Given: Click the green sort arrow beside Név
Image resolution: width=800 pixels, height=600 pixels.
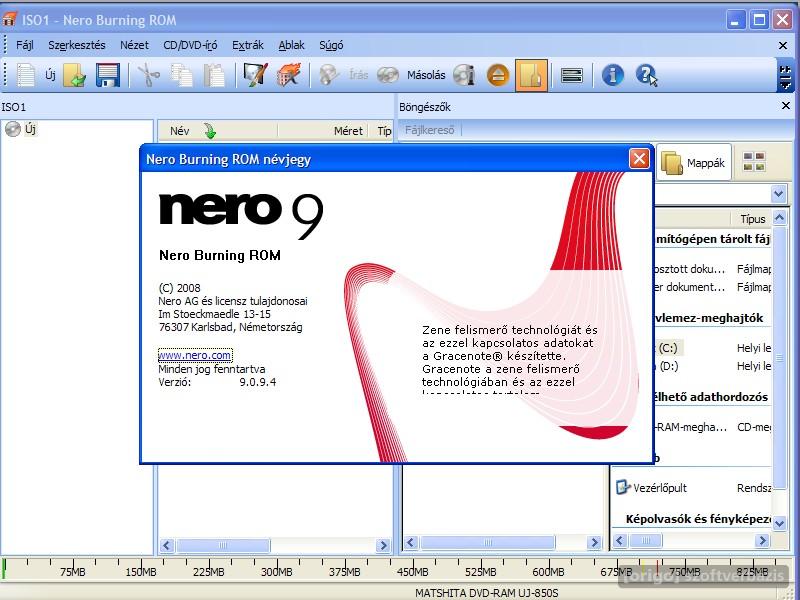Looking at the screenshot, I should [210, 131].
